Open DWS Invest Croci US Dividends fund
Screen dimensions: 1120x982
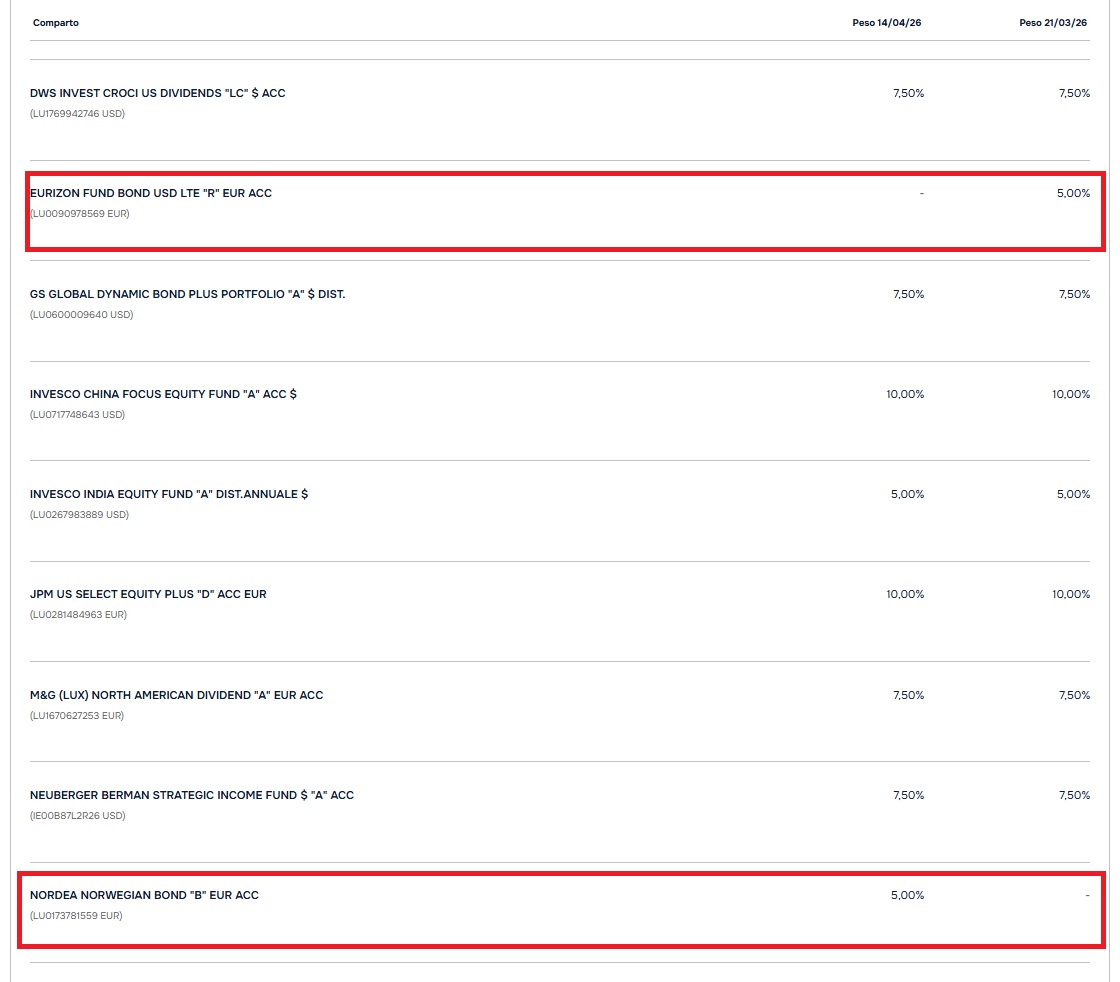point(158,93)
